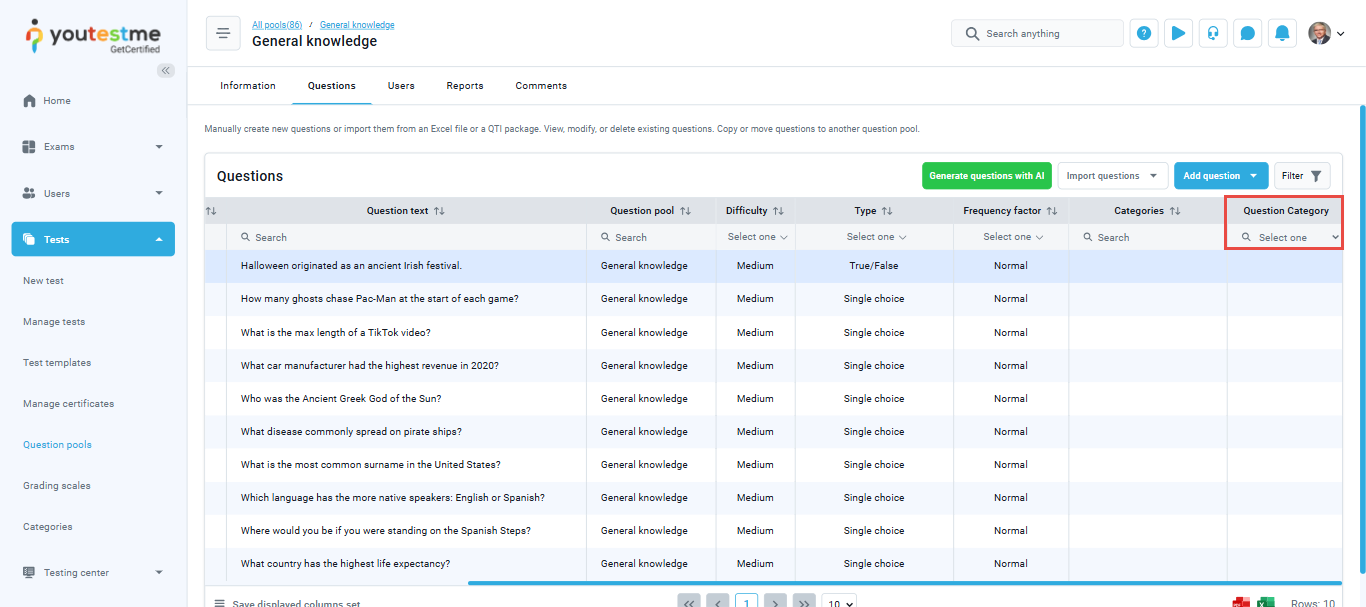Open the Difficulty filter dropdown
This screenshot has height=607, width=1366.
[x=757, y=237]
